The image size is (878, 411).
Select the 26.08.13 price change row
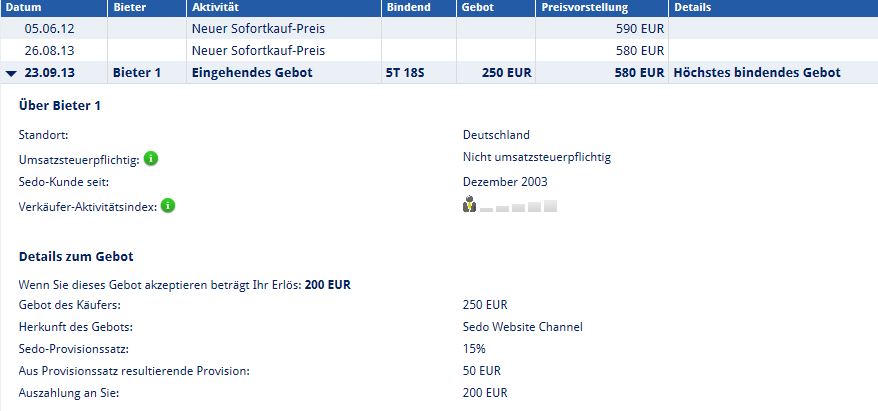pyautogui.click(x=439, y=50)
